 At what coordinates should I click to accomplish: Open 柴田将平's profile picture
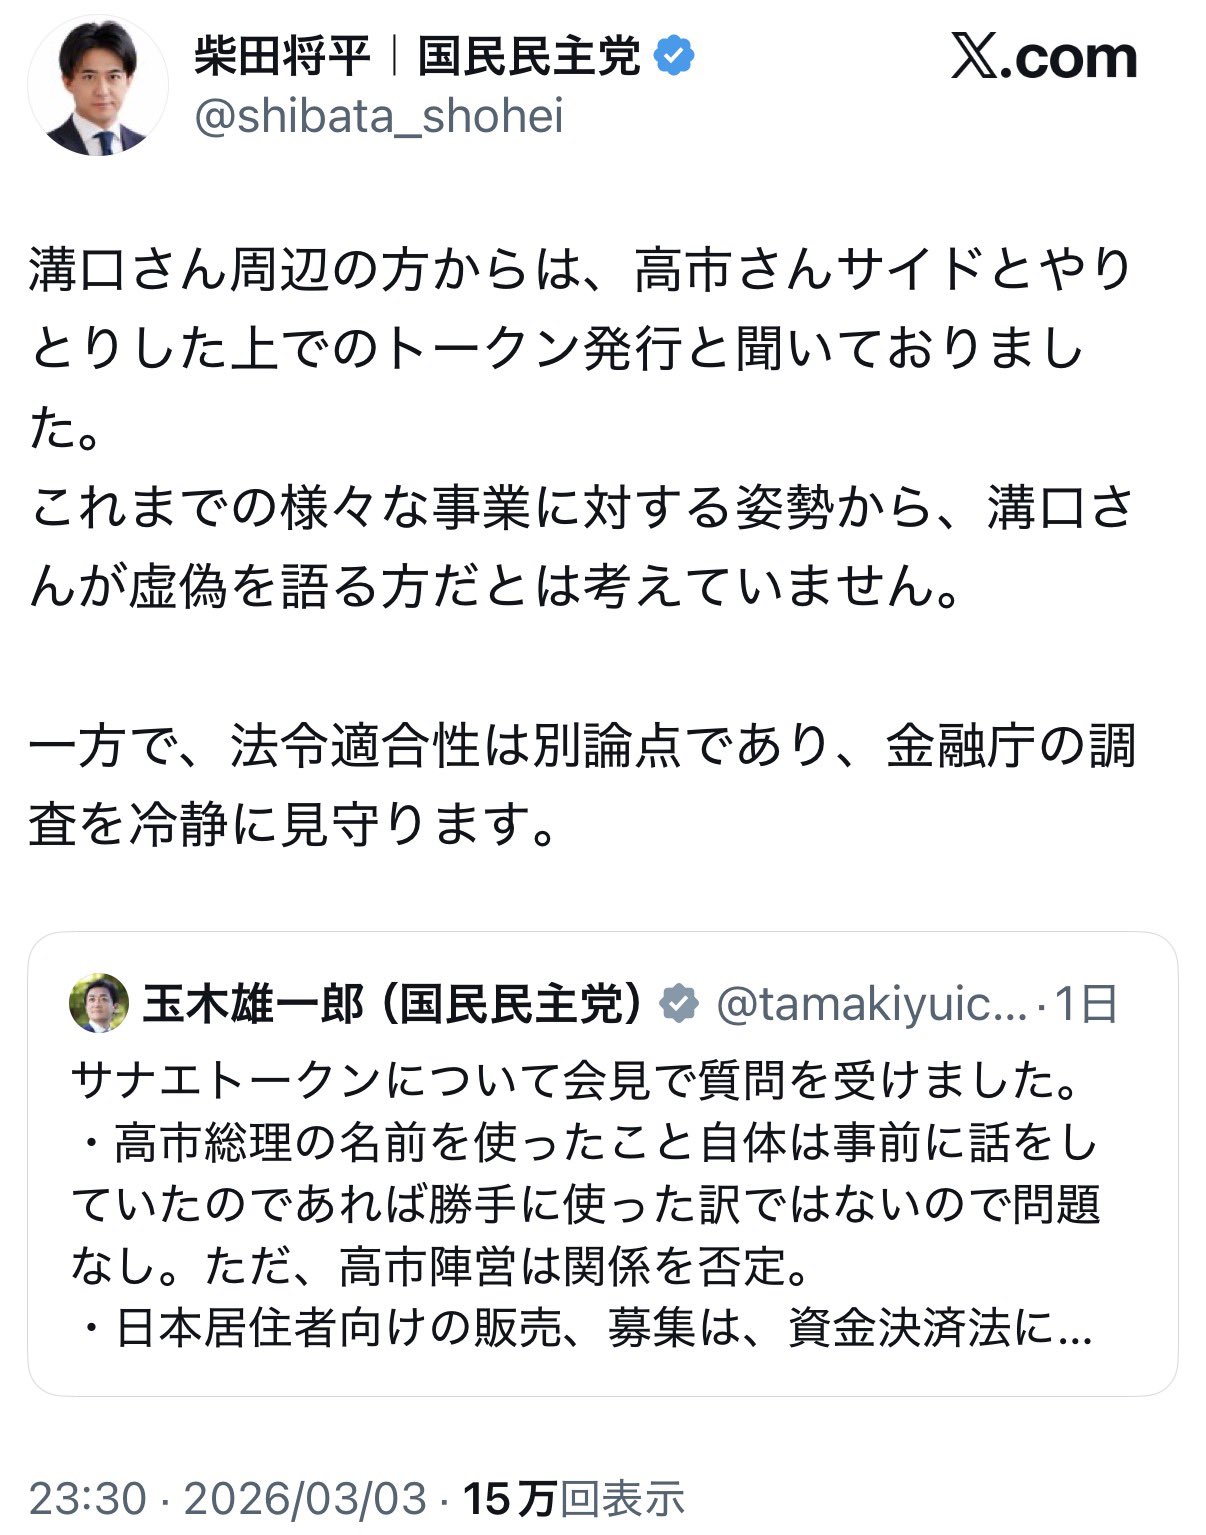[x=97, y=86]
